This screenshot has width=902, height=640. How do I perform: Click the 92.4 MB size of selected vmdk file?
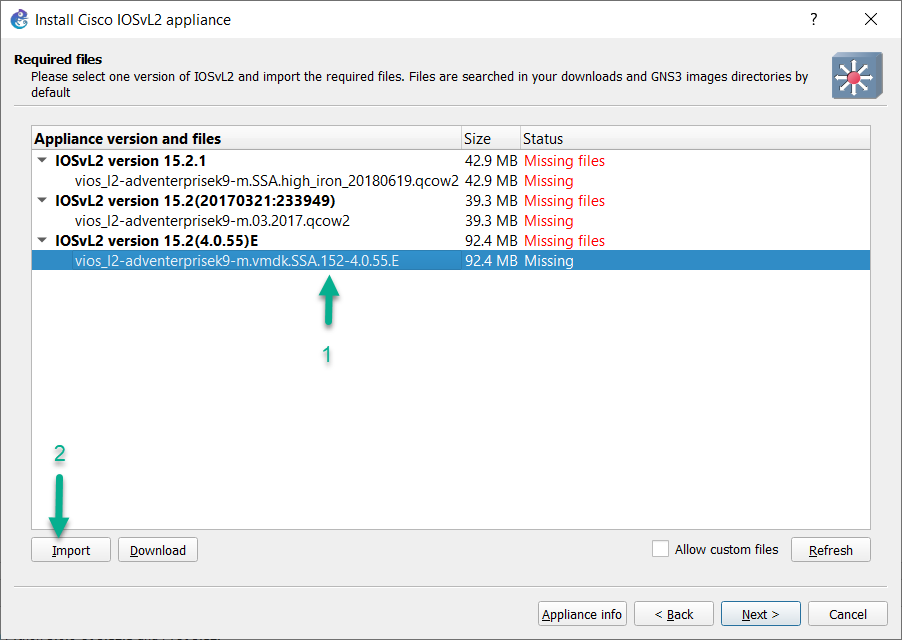pos(491,260)
